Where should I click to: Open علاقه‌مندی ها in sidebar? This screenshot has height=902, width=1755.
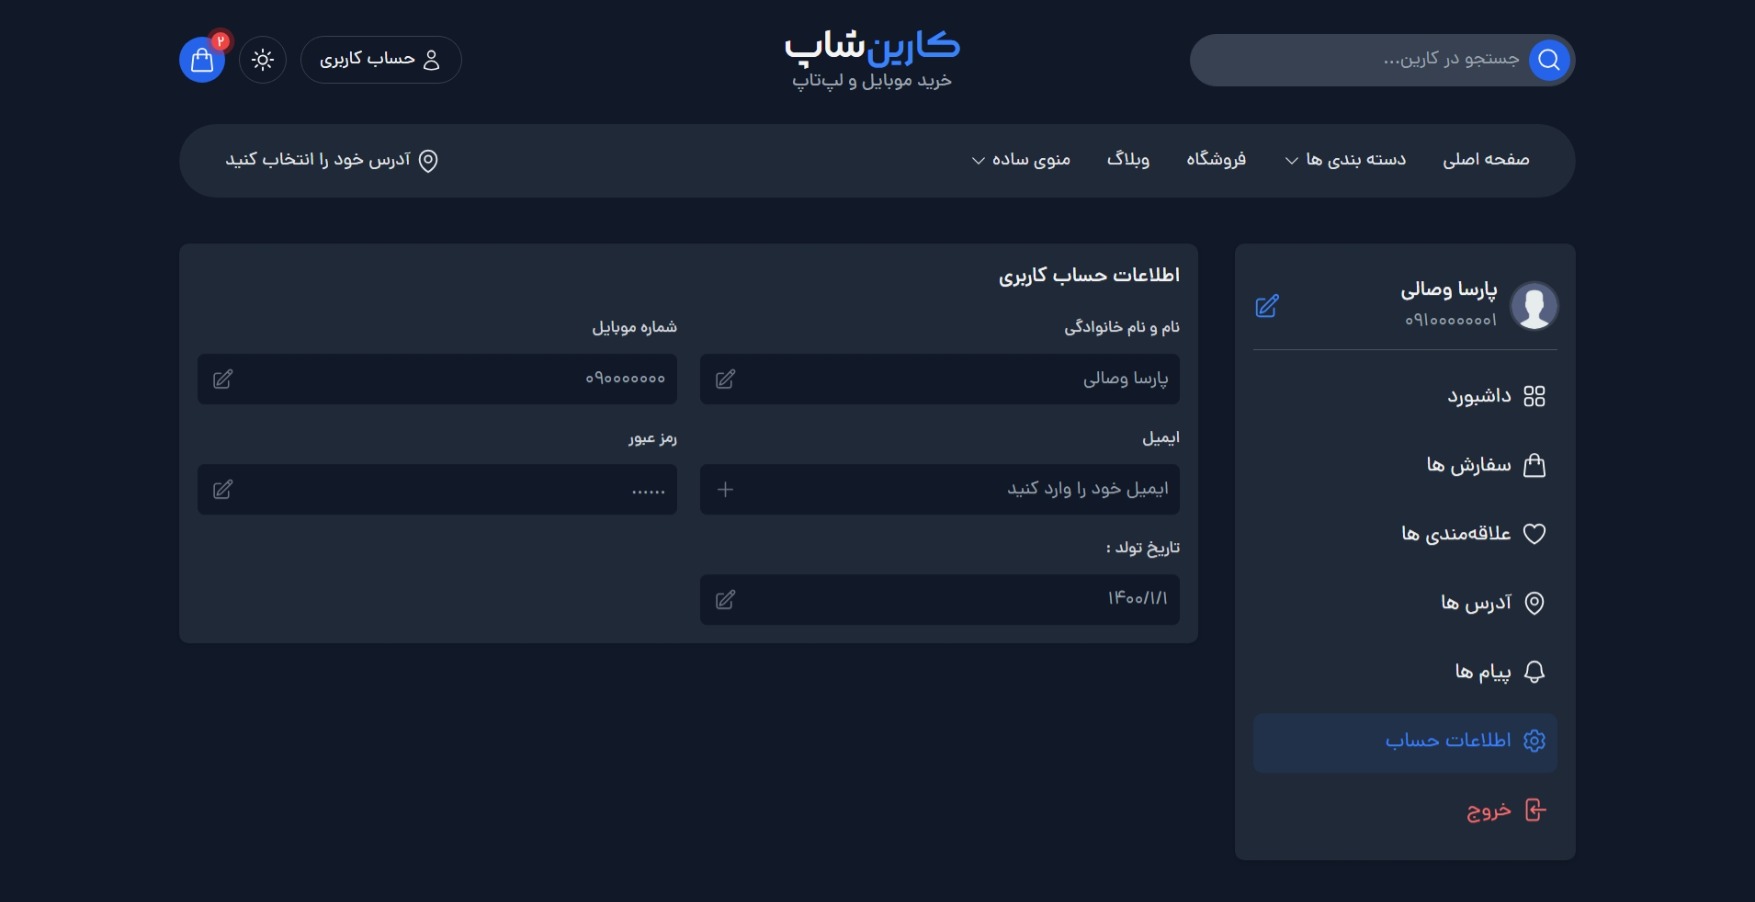1405,534
